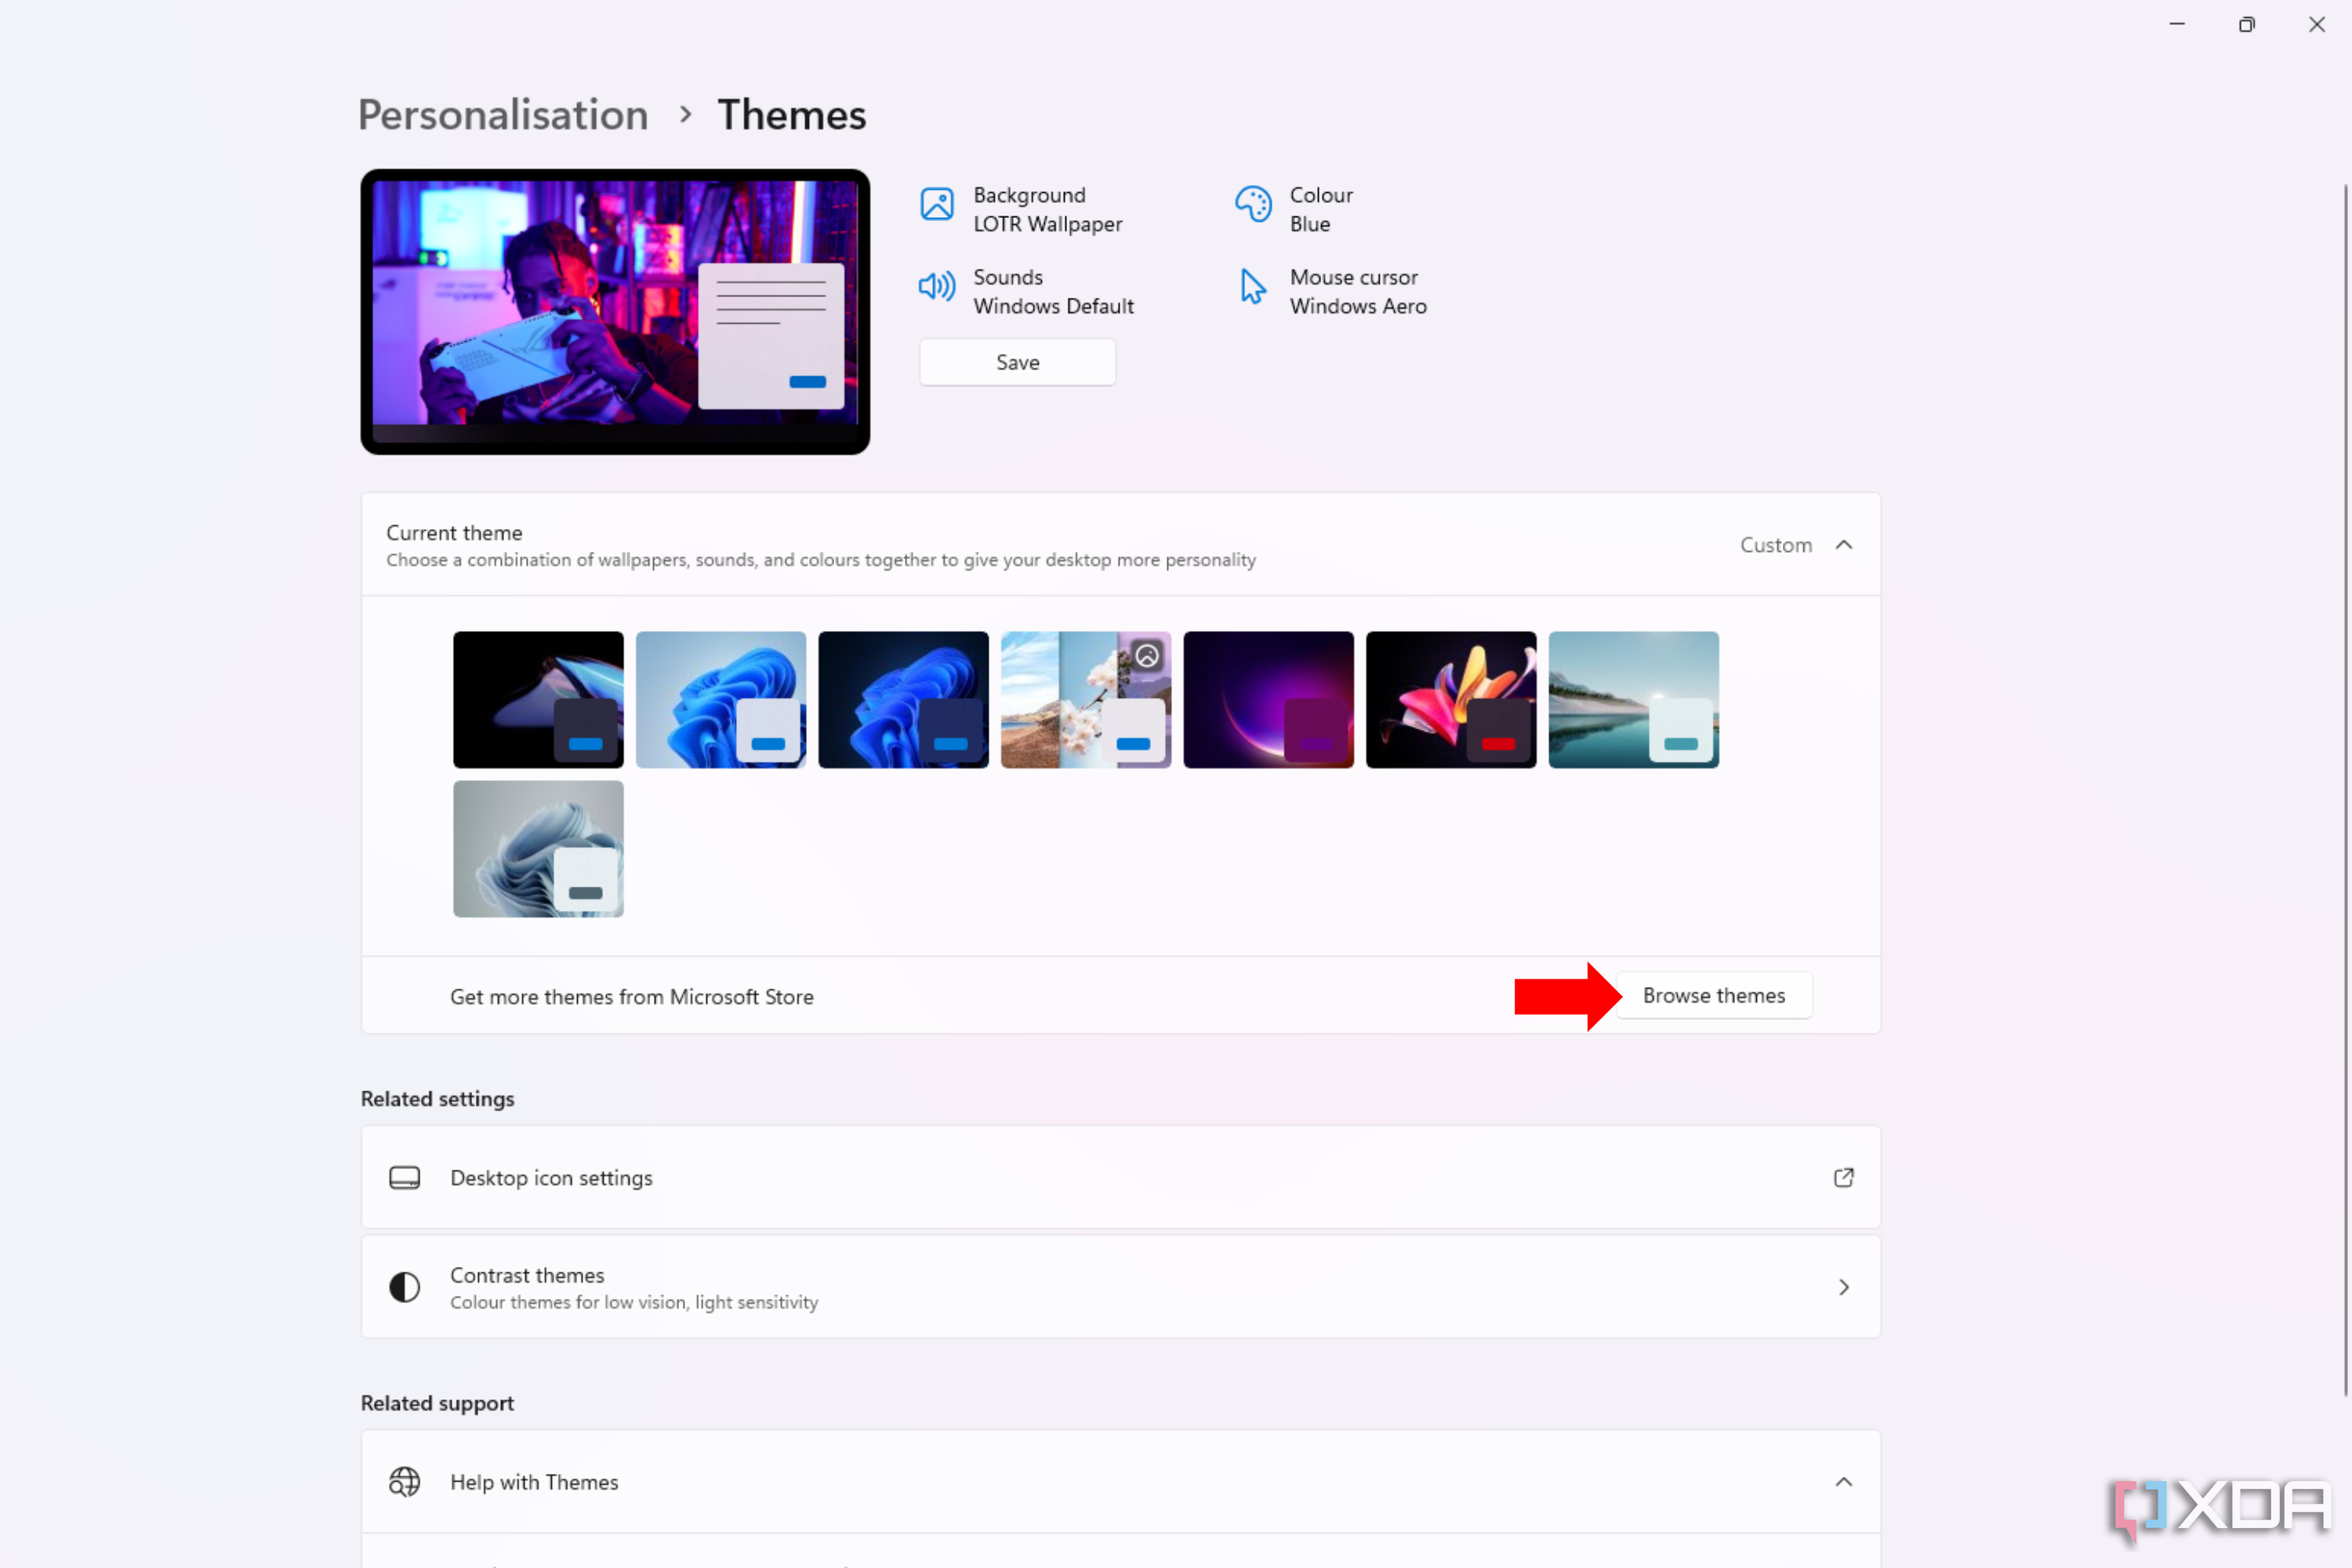
Task: Select the dark glass shape theme
Action: click(x=538, y=700)
